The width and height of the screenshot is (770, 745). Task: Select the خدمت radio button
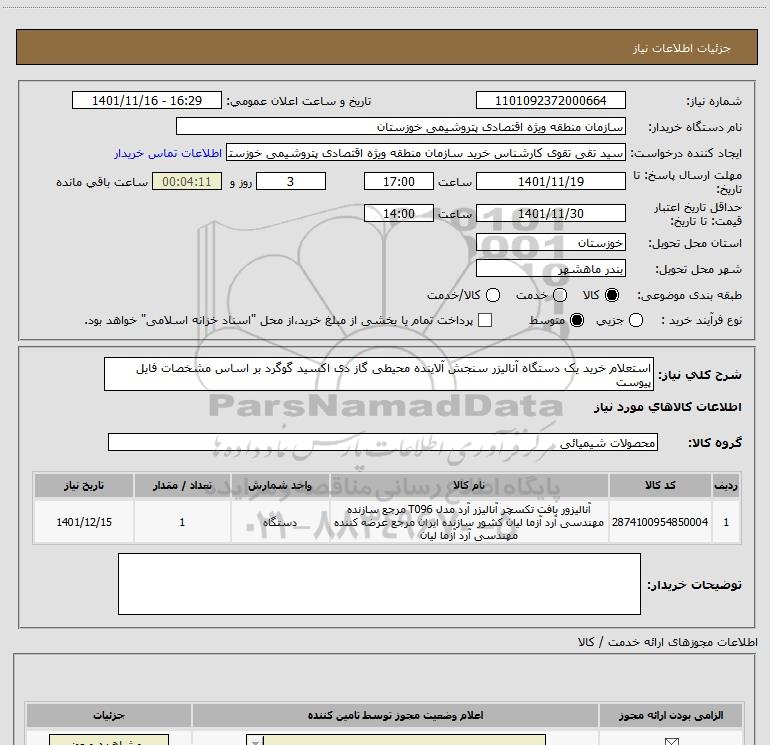pyautogui.click(x=560, y=295)
